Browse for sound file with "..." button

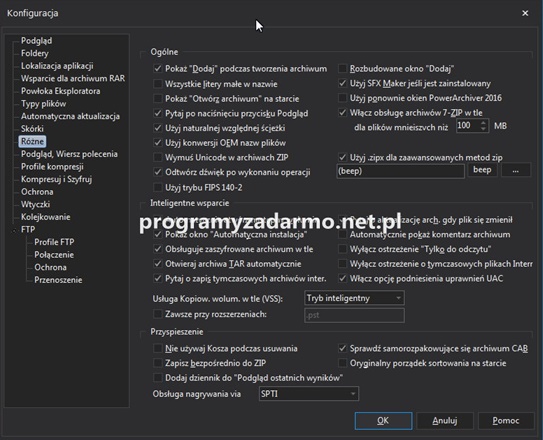[x=516, y=170]
